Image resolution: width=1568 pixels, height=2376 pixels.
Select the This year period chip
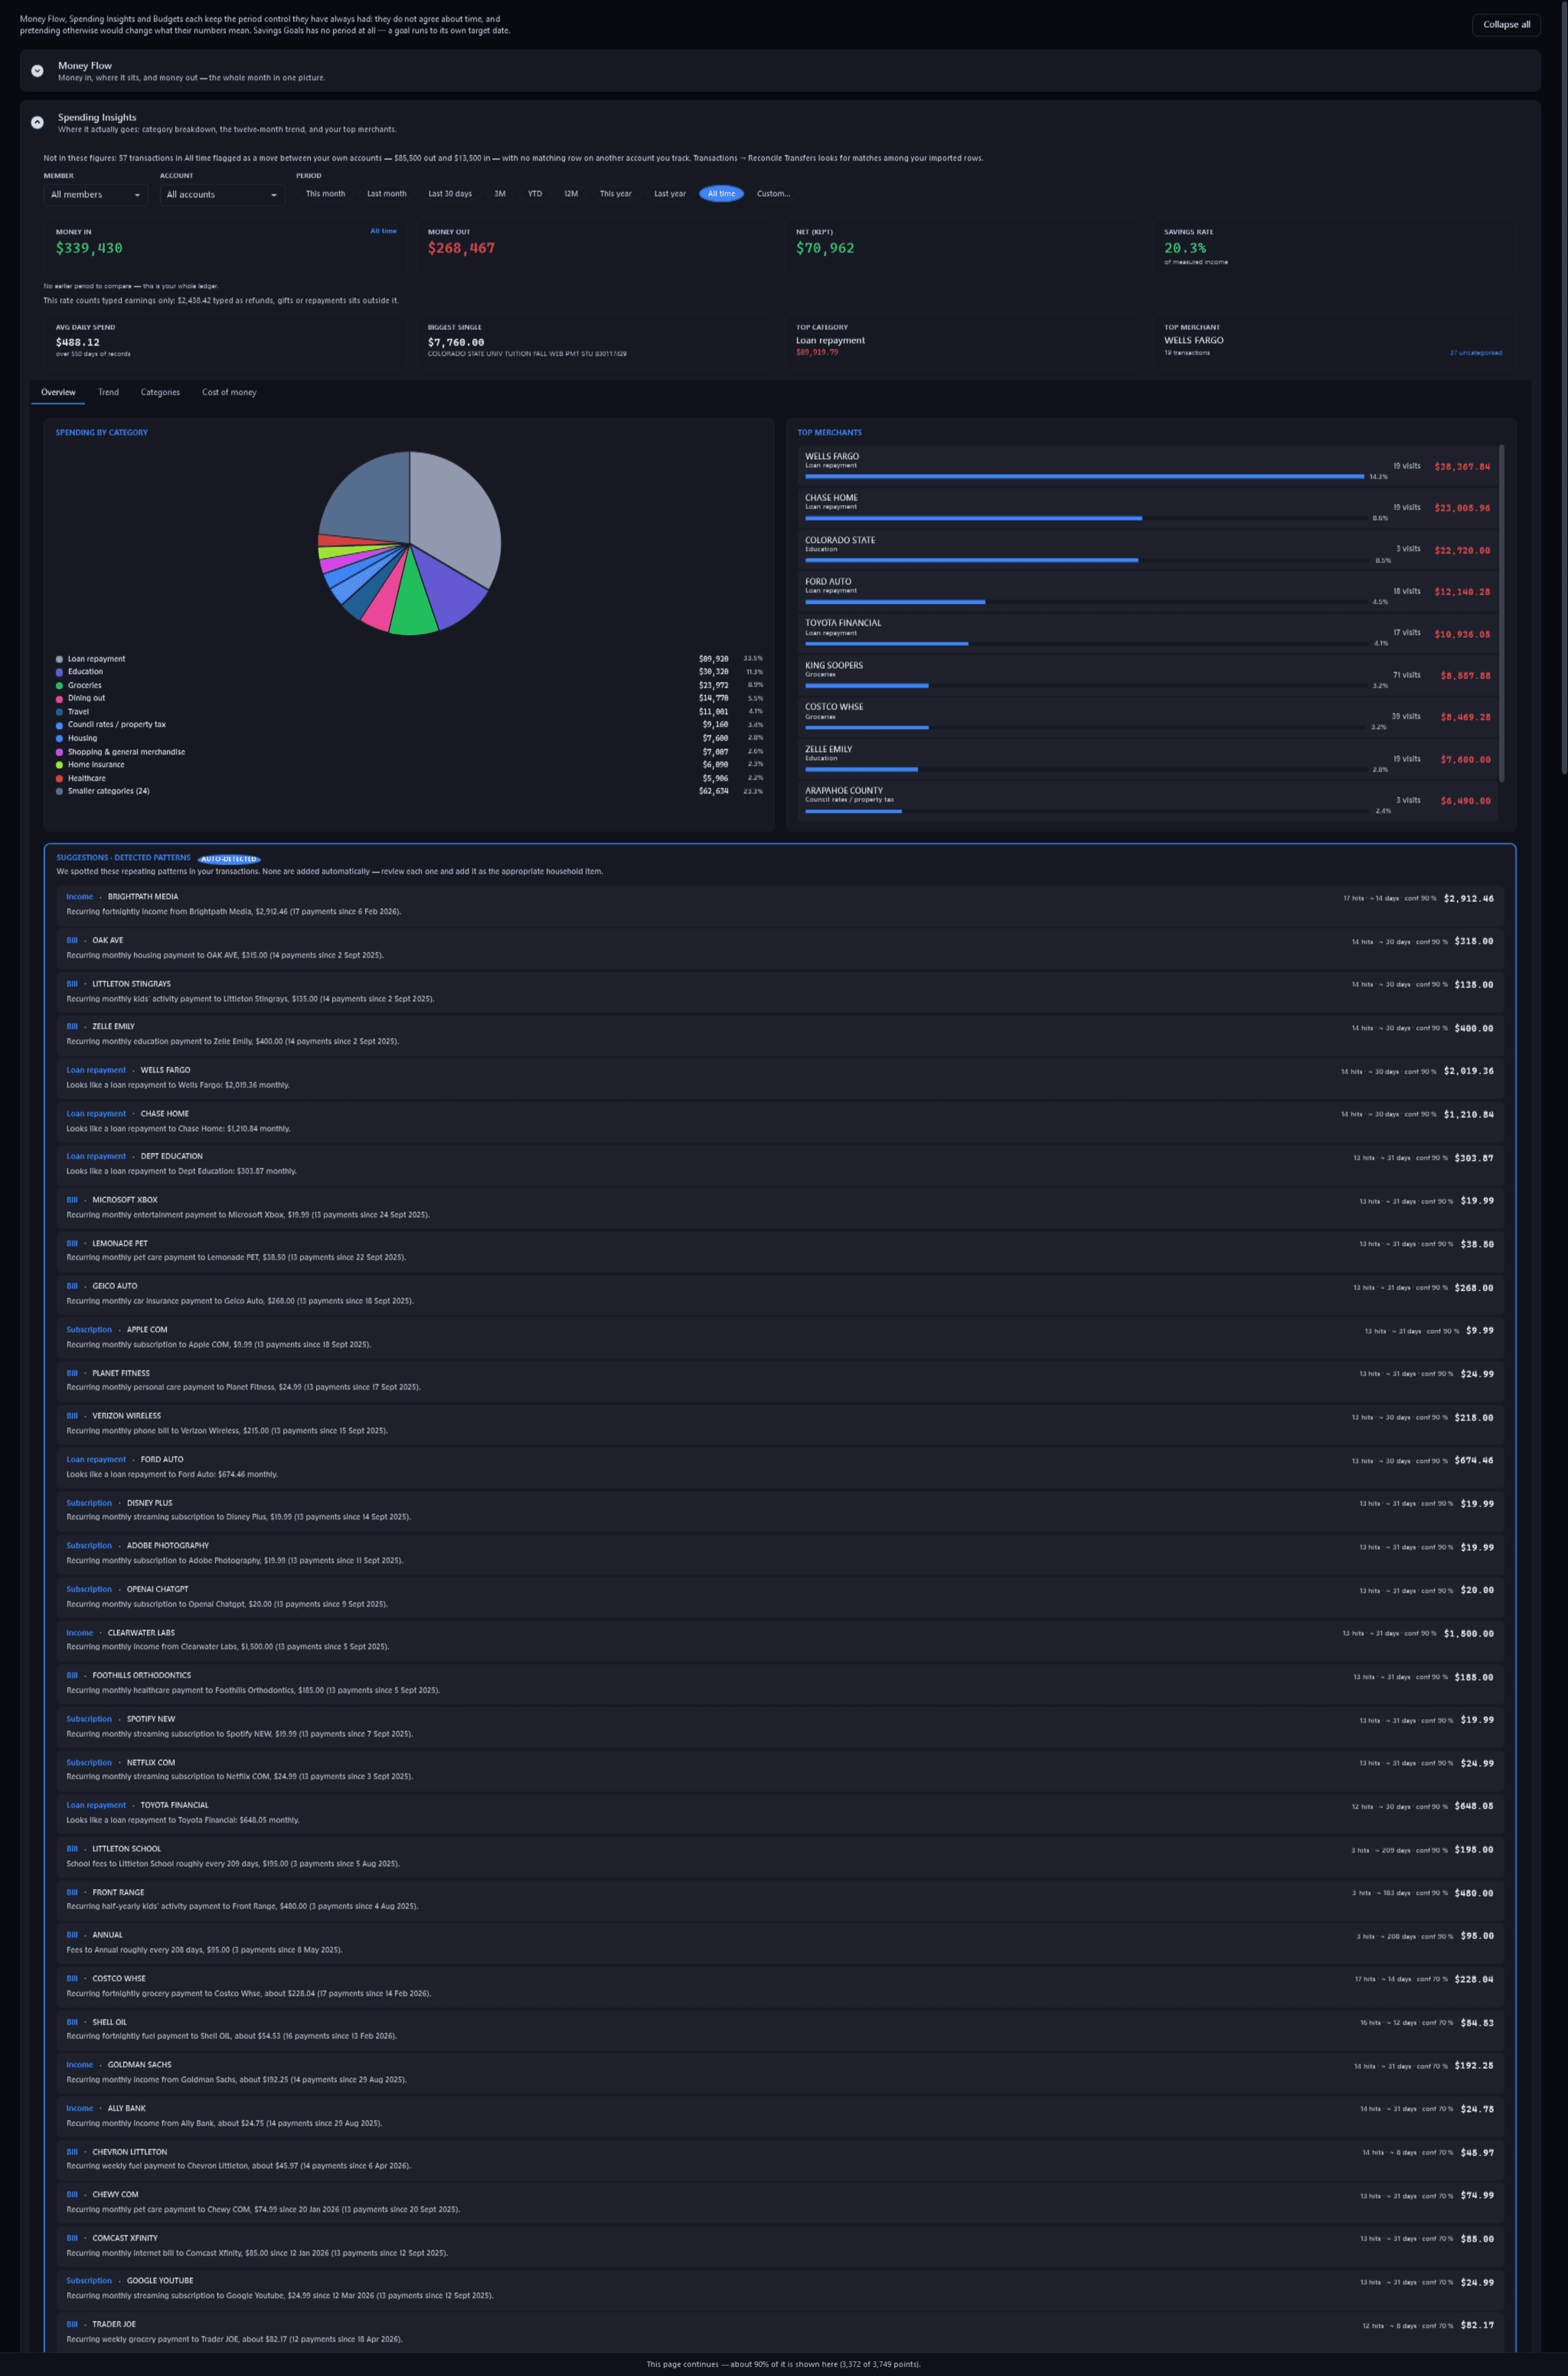(x=615, y=194)
